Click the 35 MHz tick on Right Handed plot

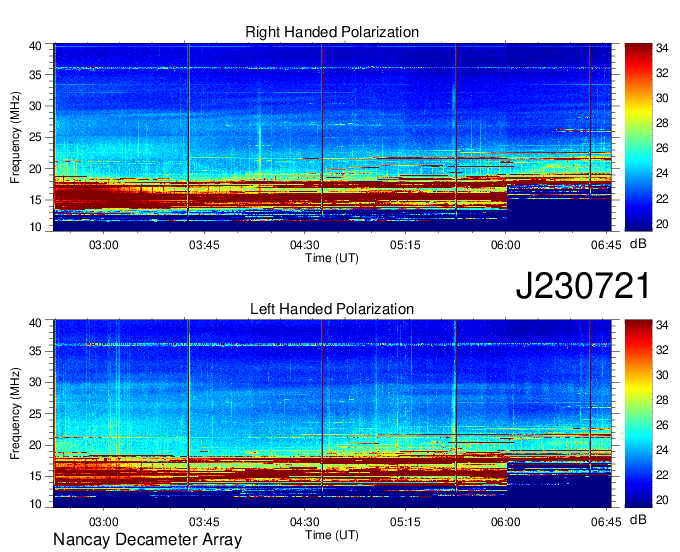point(35,75)
